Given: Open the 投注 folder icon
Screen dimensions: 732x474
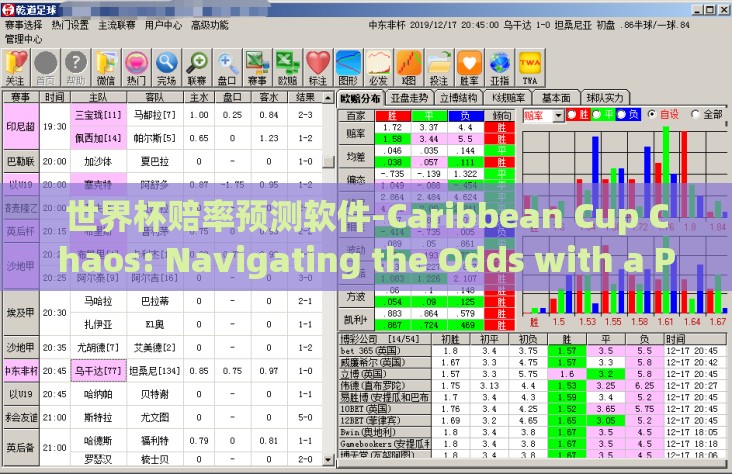Looking at the screenshot, I should 439,68.
